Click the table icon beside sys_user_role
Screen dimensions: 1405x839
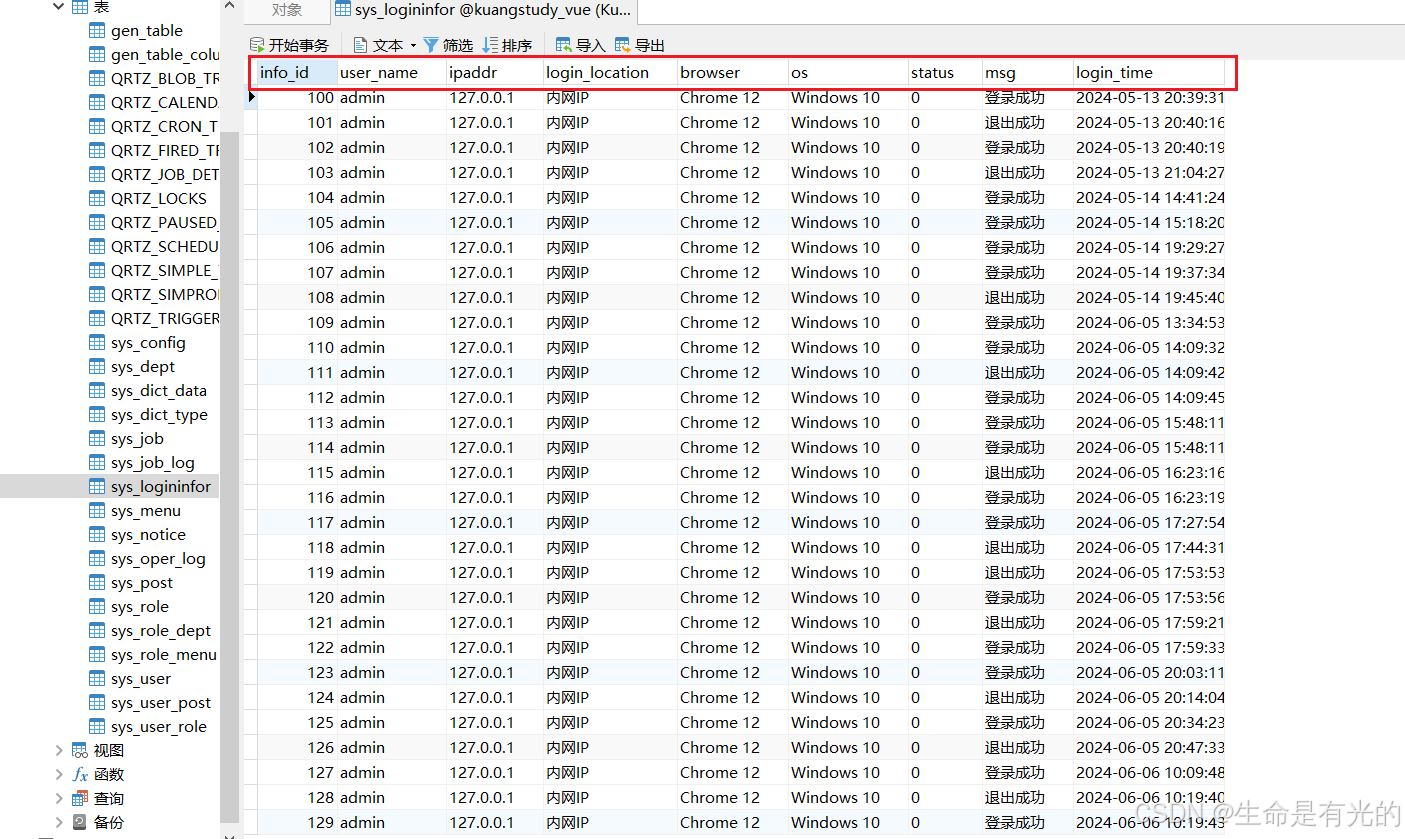click(x=97, y=727)
